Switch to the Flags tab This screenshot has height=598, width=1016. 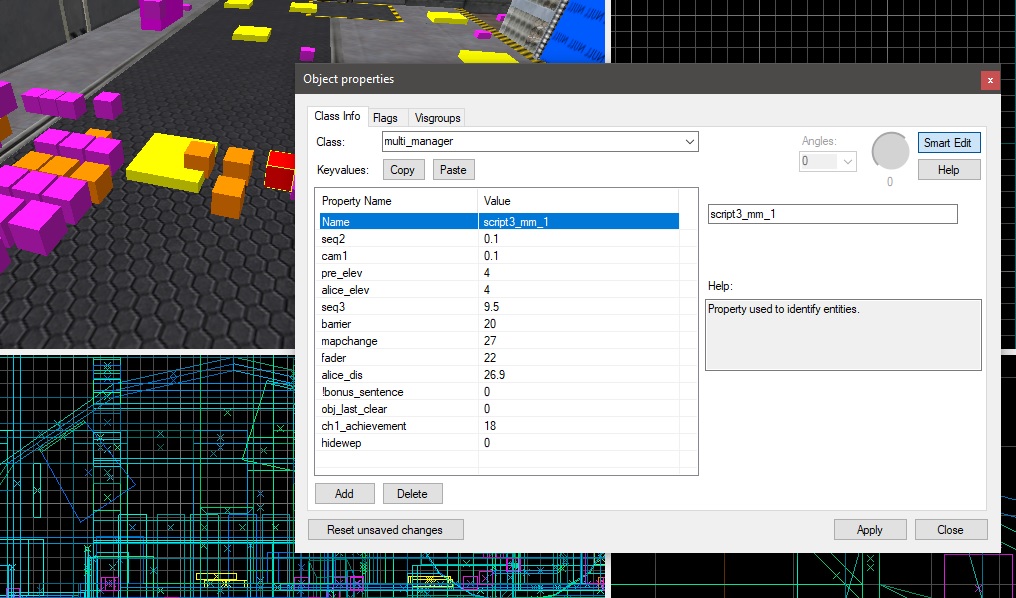385,118
